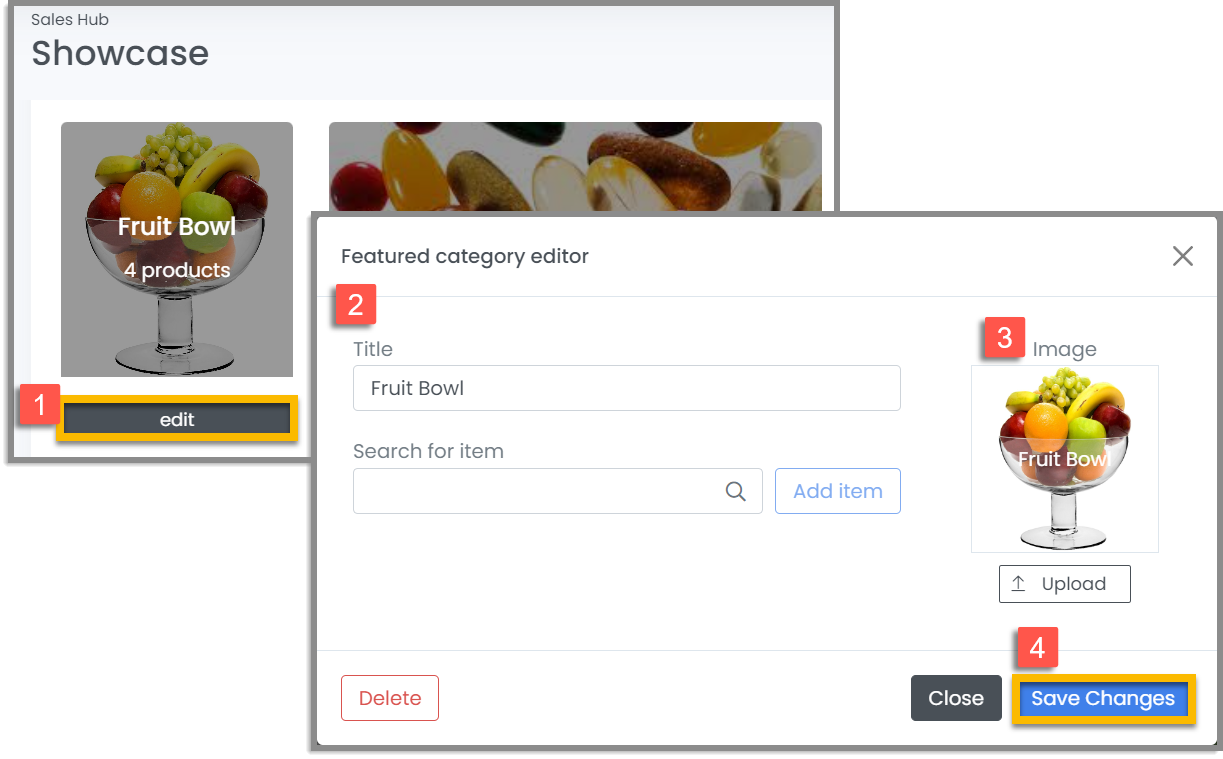Screen dimensions: 1223x759
Task: Select the Fruit Bowl image preview thumbnail
Action: point(1064,459)
